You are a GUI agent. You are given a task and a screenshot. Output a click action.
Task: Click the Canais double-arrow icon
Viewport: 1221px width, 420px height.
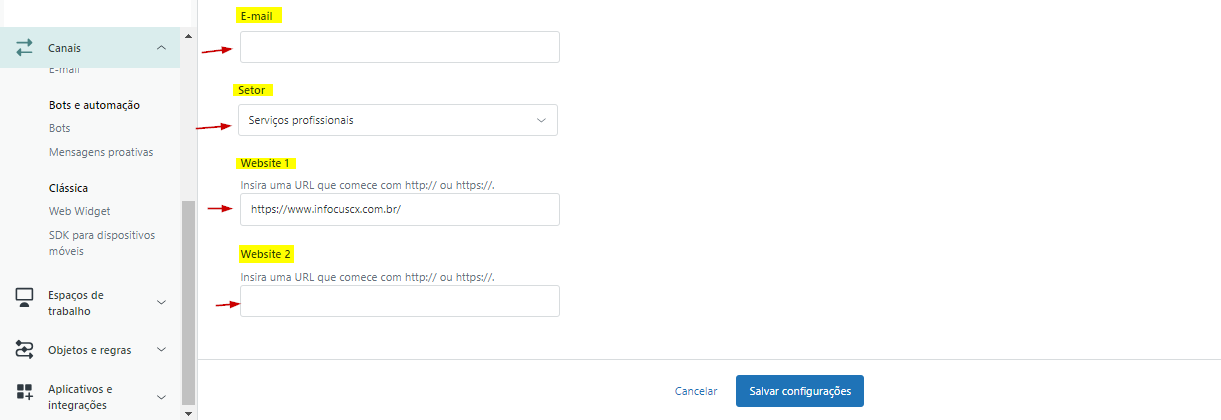click(25, 48)
